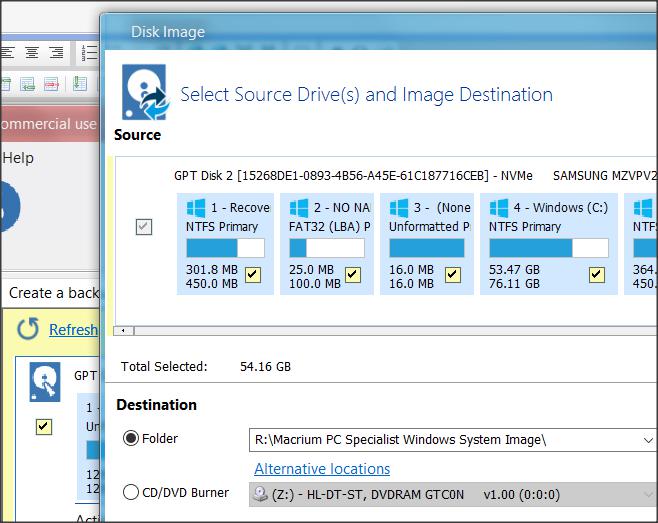Click the disk icon in Macrium main window
The image size is (658, 523).
tap(45, 382)
